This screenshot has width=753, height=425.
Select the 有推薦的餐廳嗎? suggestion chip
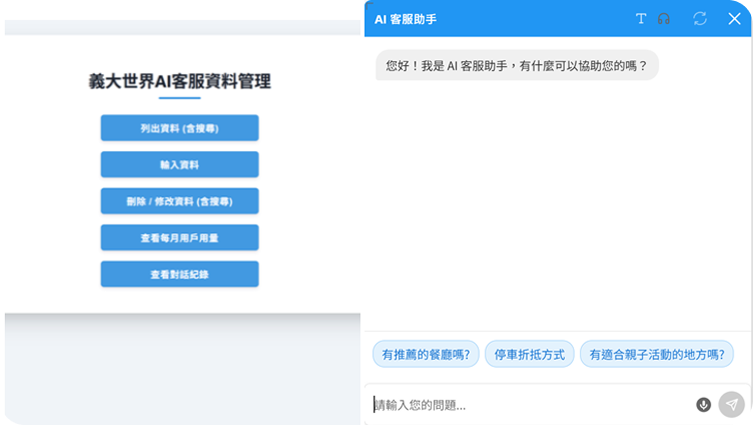pyautogui.click(x=425, y=354)
